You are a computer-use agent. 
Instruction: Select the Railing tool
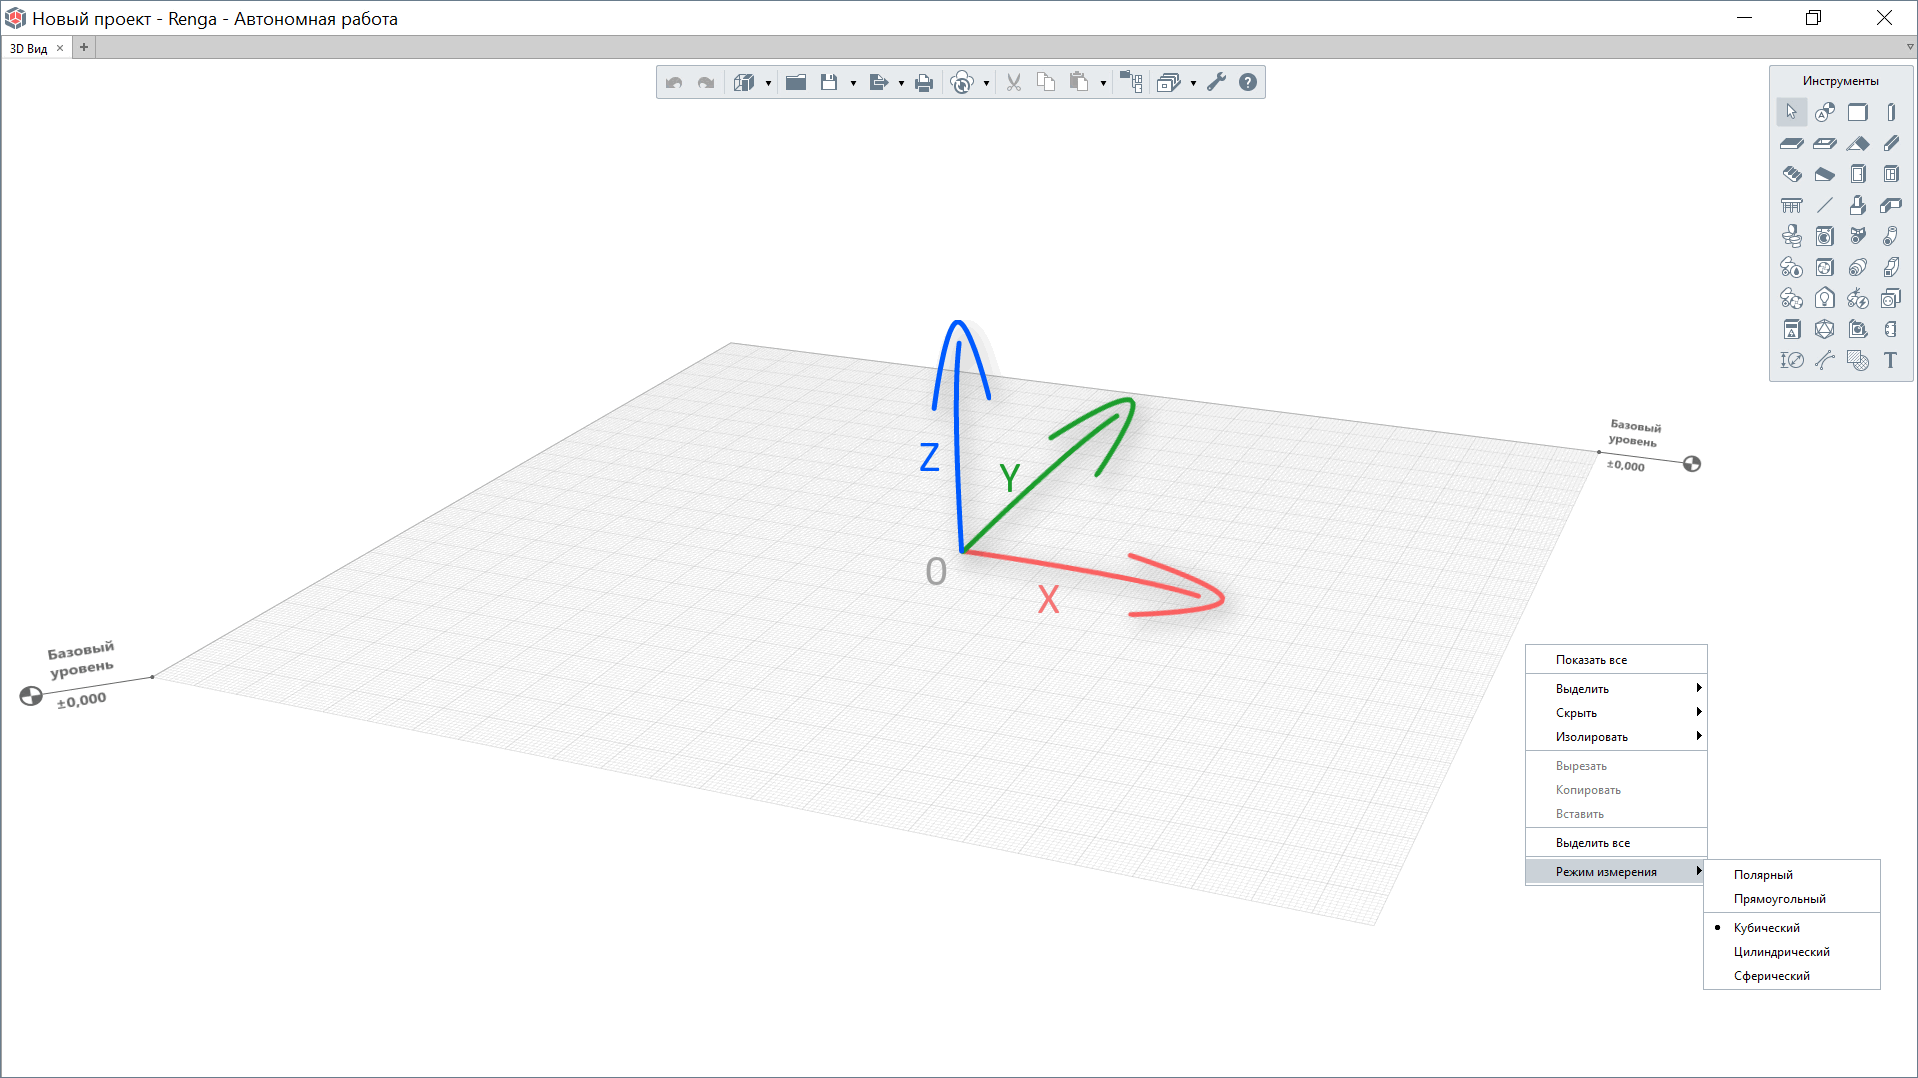[1791, 205]
